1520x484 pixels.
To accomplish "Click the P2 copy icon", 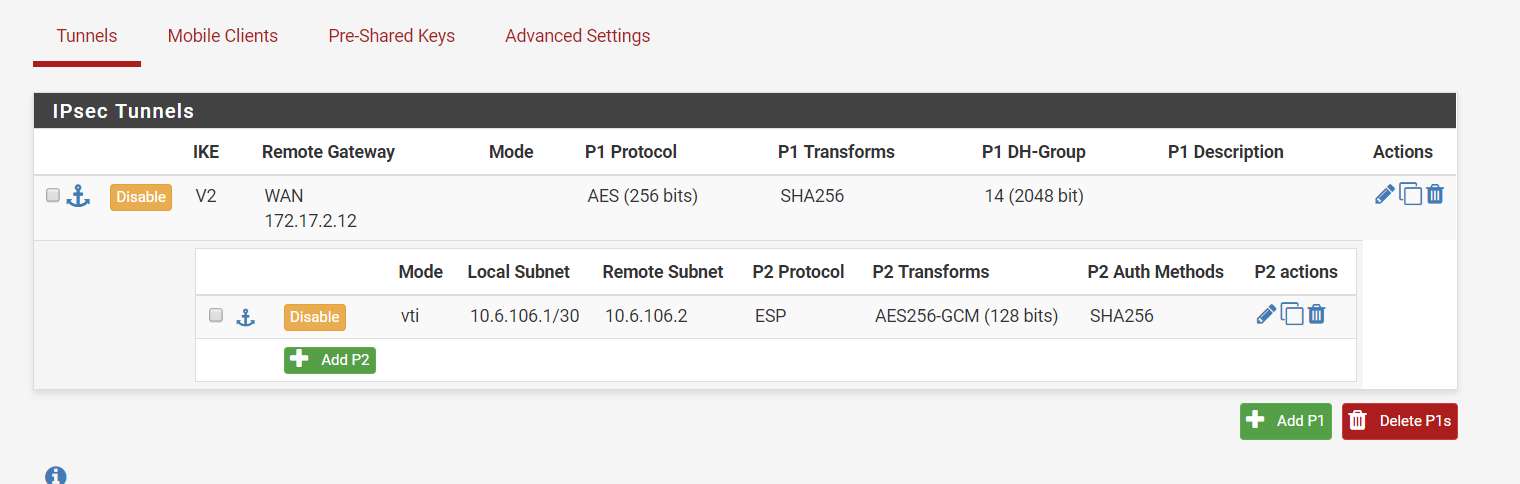I will tap(1292, 315).
